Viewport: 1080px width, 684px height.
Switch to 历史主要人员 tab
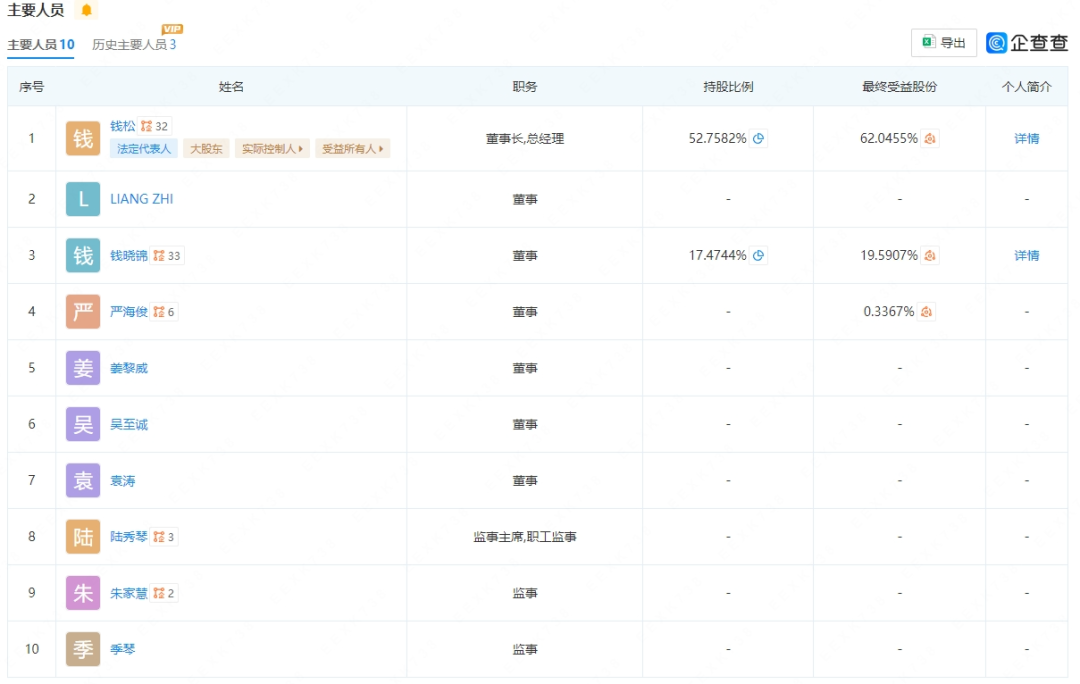click(x=134, y=45)
